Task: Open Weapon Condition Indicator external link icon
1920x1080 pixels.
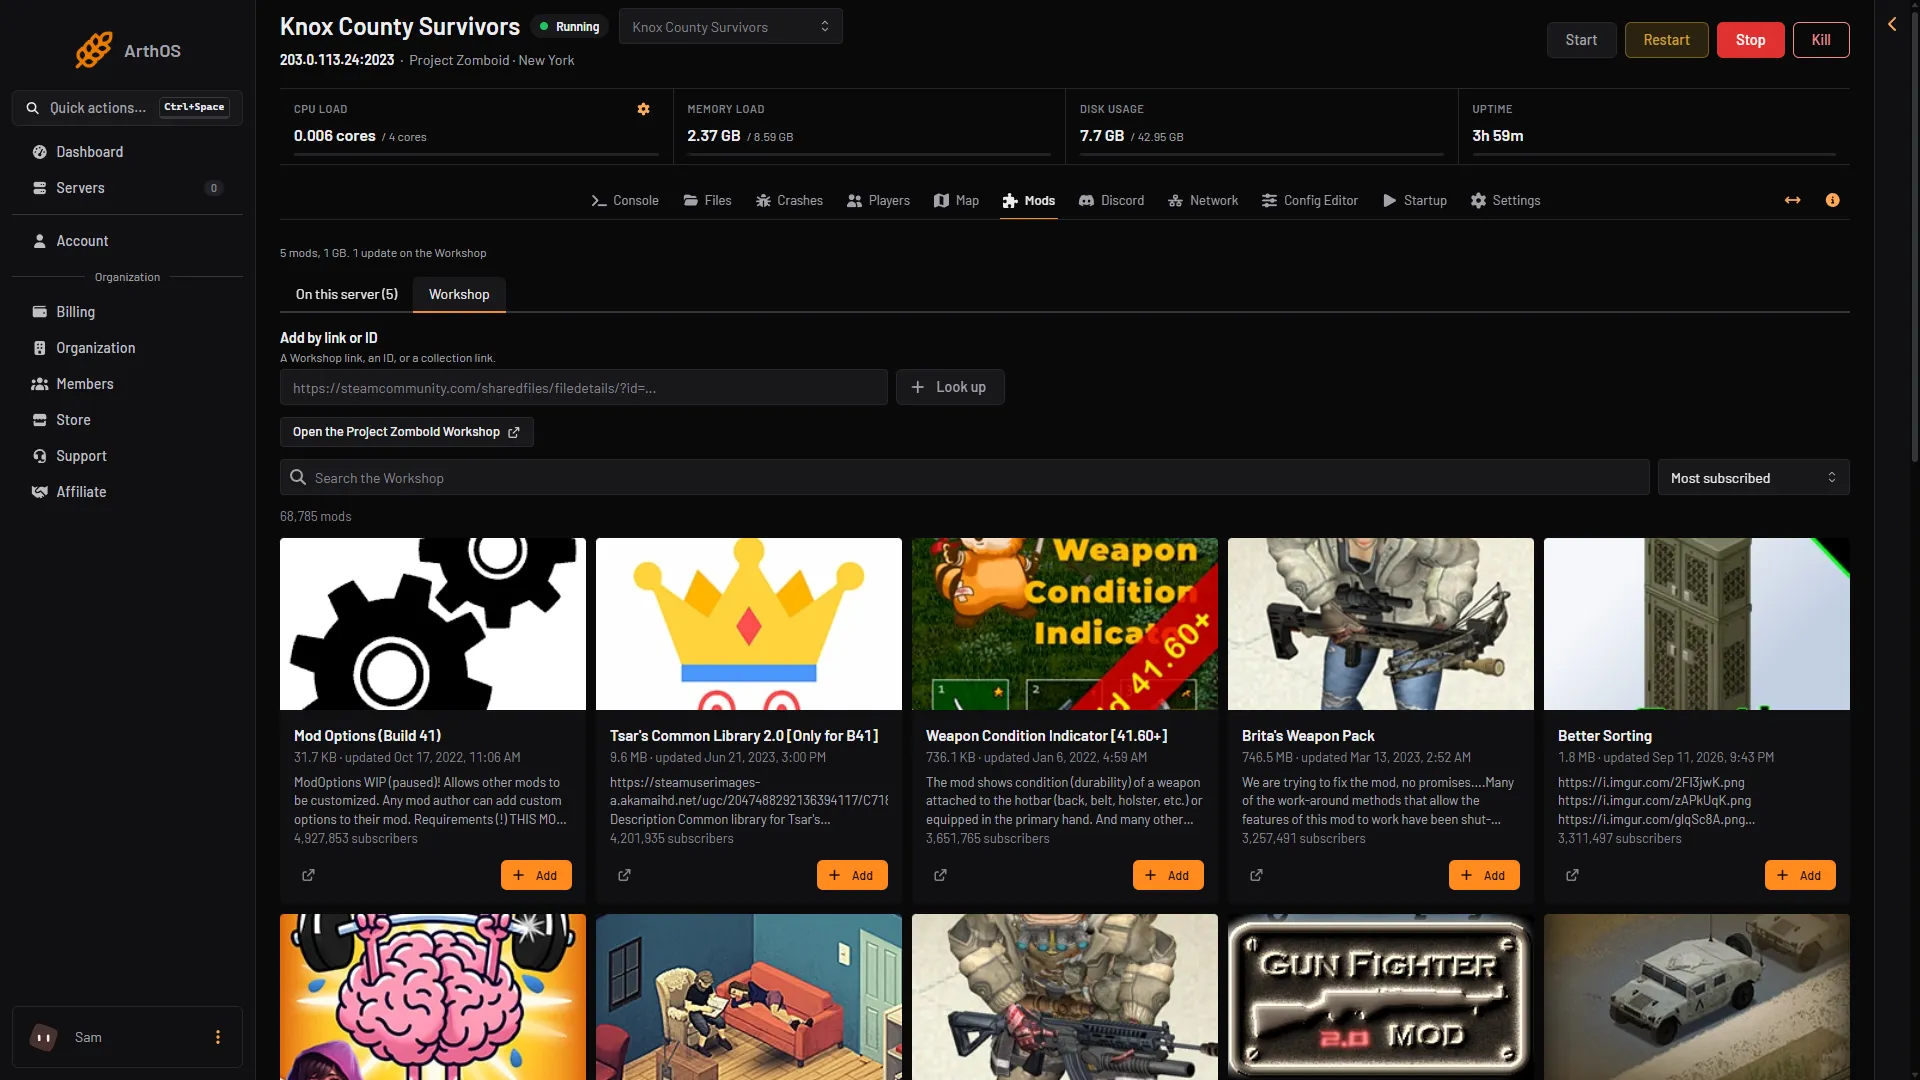Action: click(x=940, y=875)
